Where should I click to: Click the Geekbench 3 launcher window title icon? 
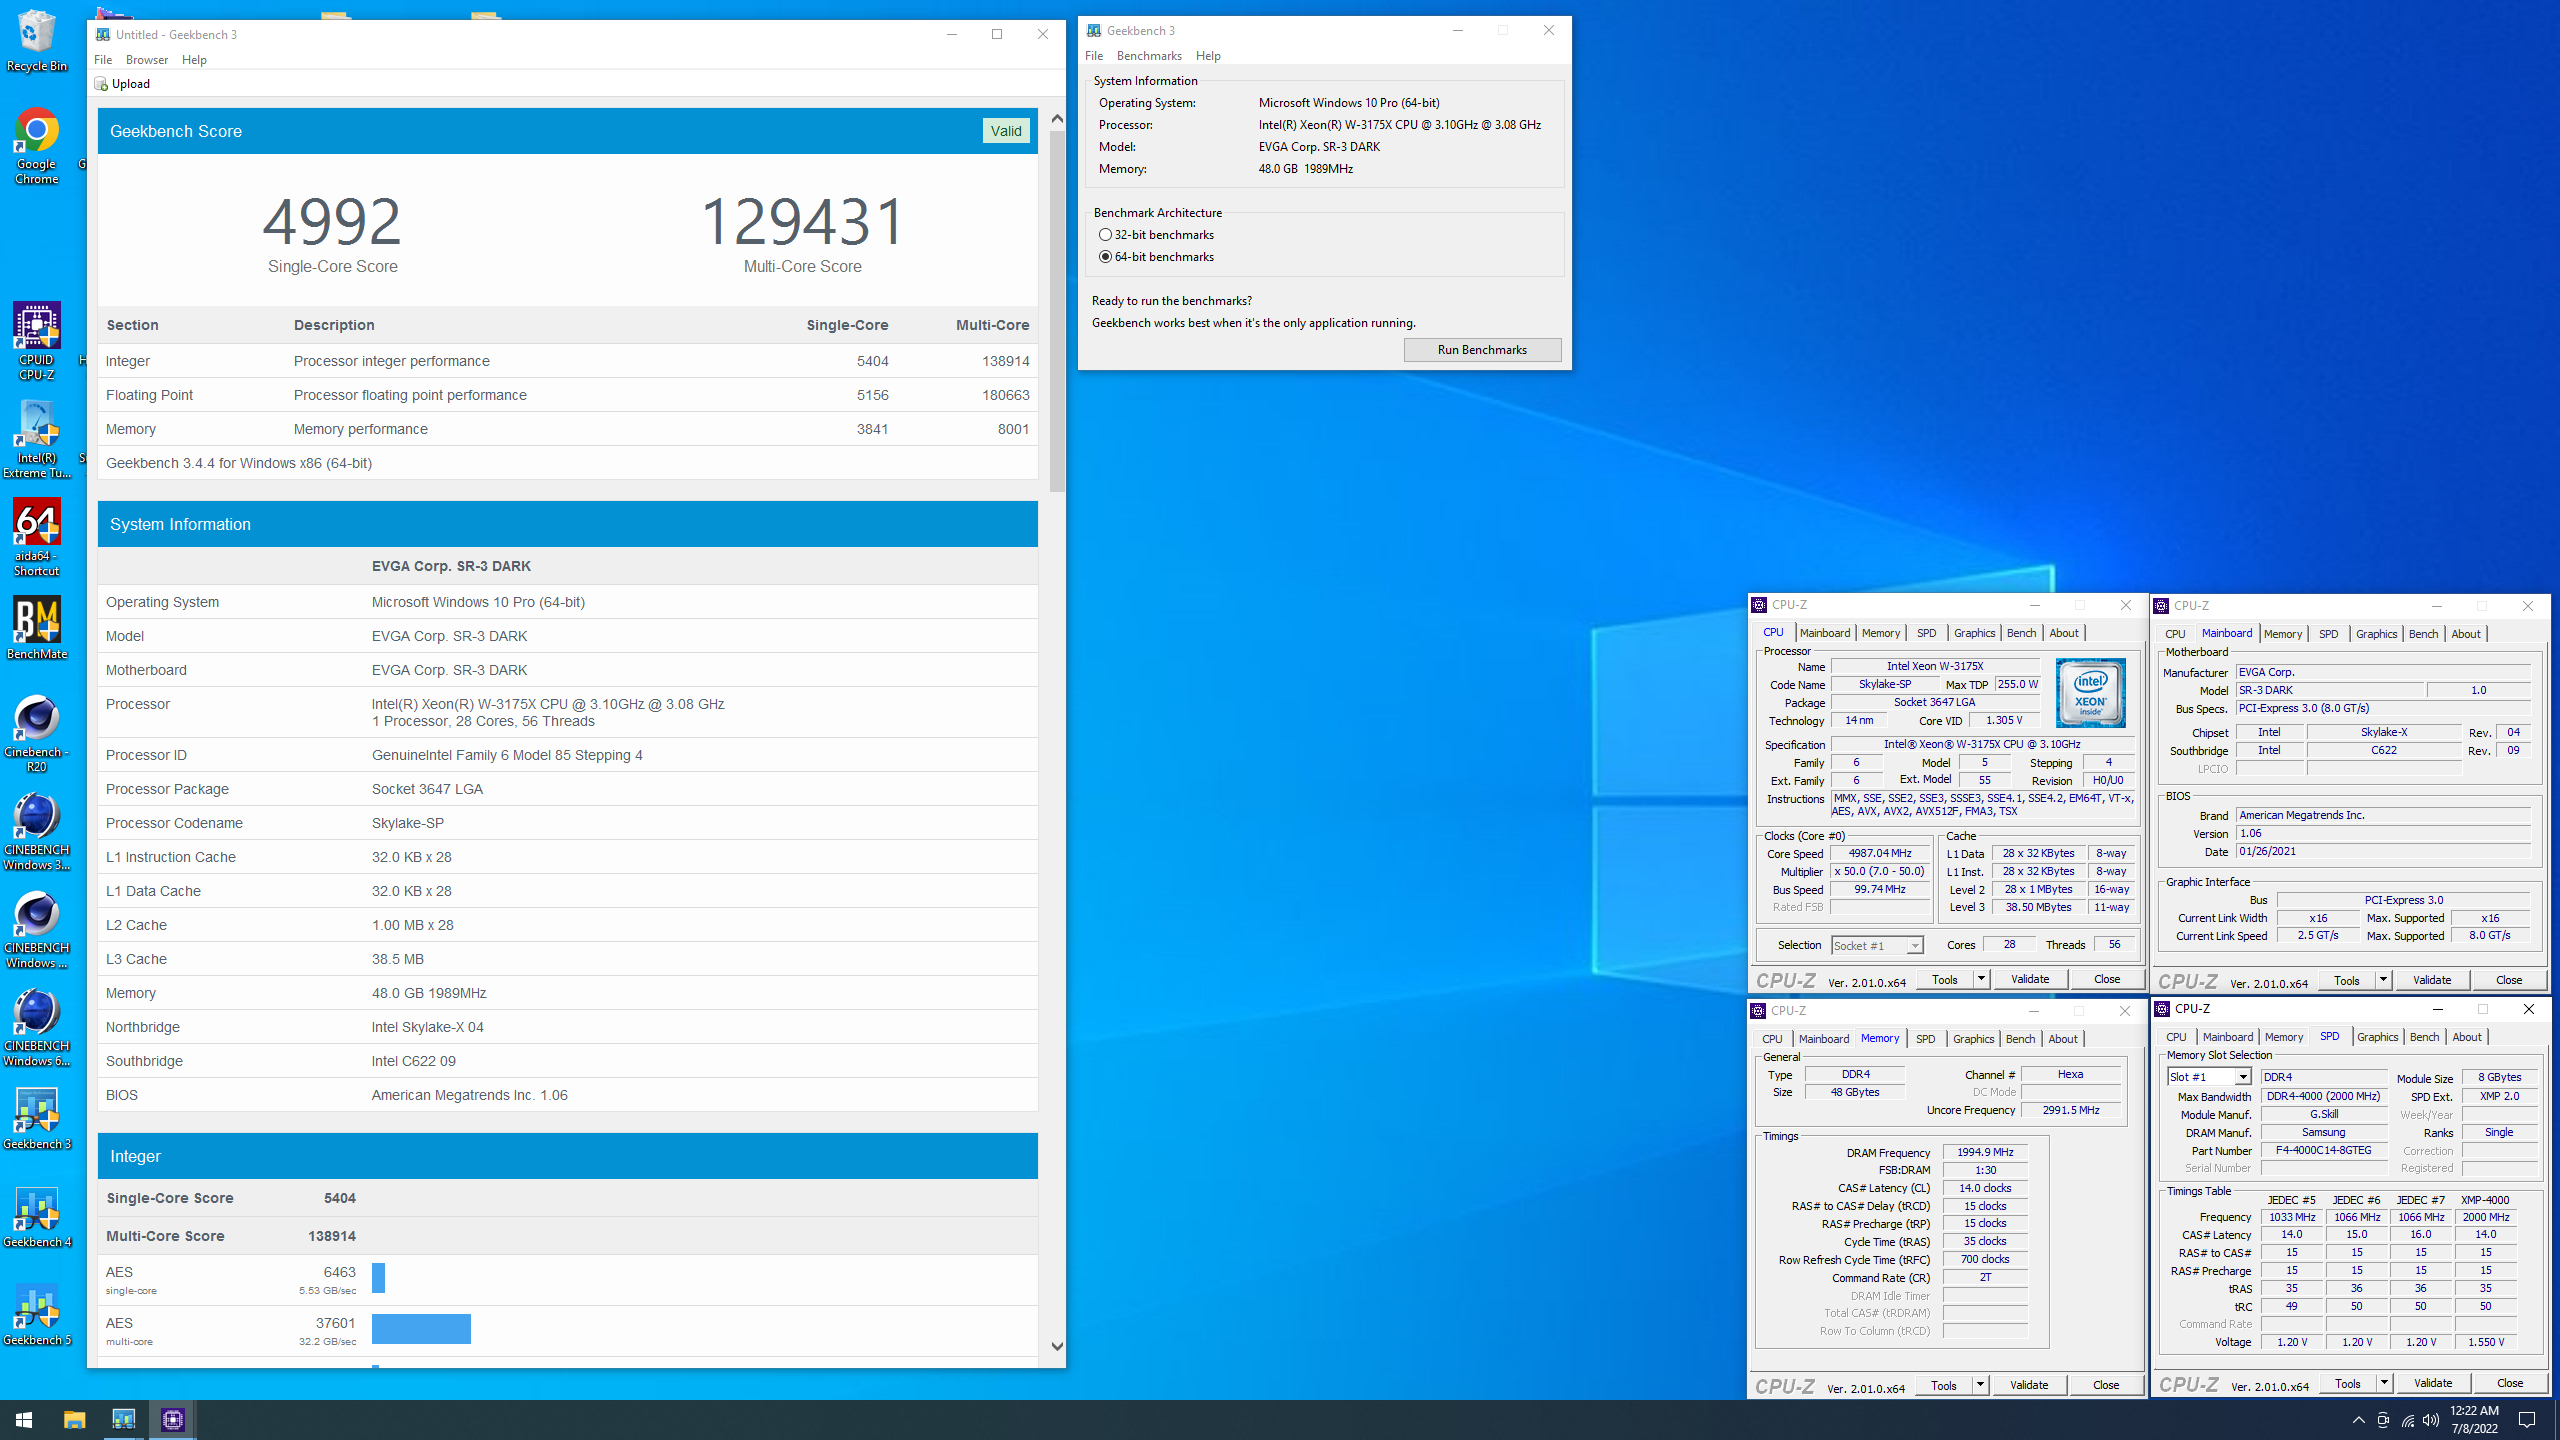tap(1094, 31)
